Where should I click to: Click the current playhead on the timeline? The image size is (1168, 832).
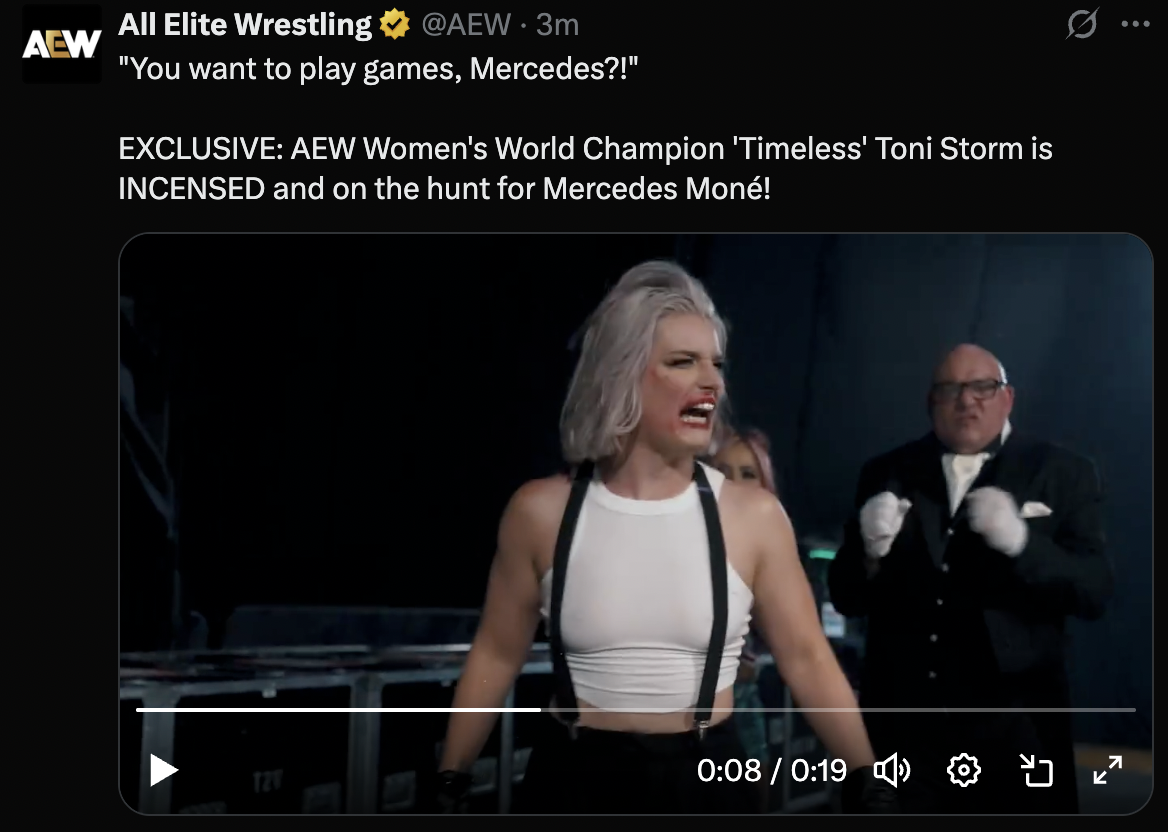point(541,710)
